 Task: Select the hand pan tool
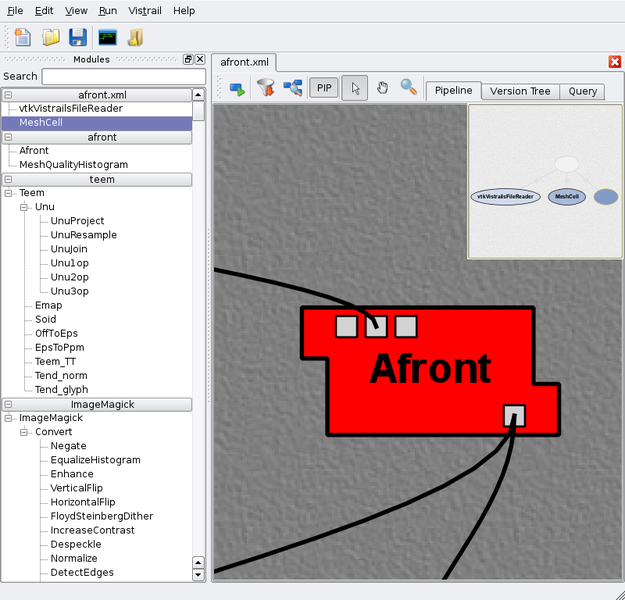(382, 88)
